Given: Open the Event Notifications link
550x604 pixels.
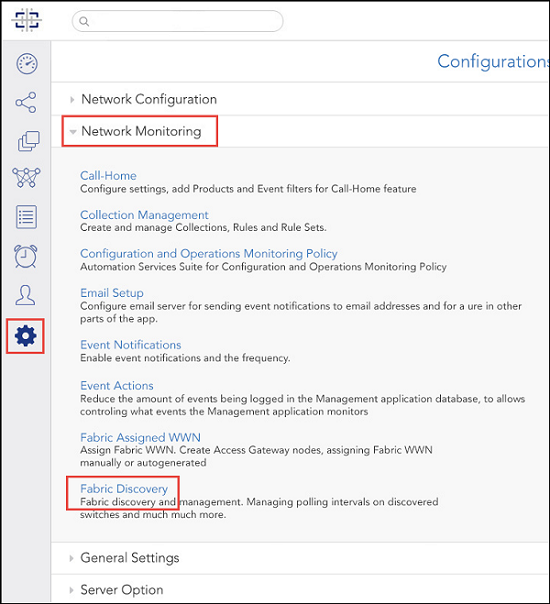Looking at the screenshot, I should point(131,345).
